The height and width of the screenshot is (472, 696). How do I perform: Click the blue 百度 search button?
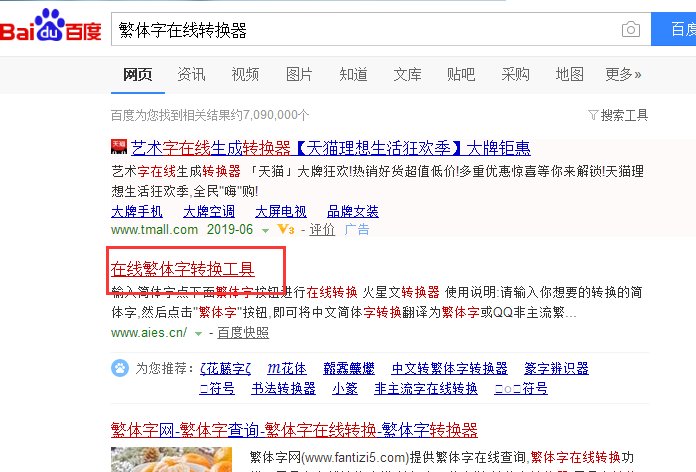tap(673, 29)
